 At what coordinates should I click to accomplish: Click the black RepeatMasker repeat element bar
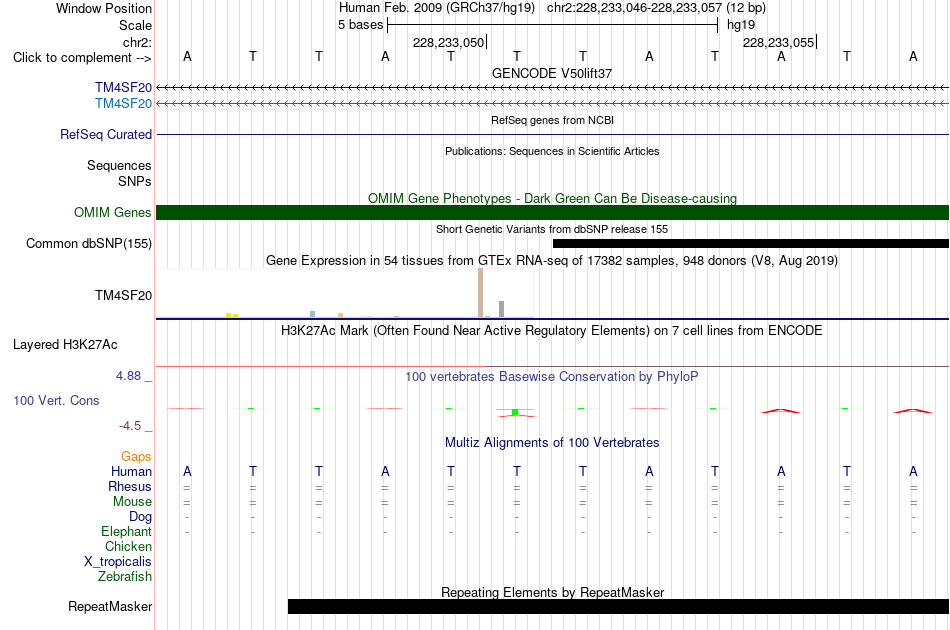[618, 606]
